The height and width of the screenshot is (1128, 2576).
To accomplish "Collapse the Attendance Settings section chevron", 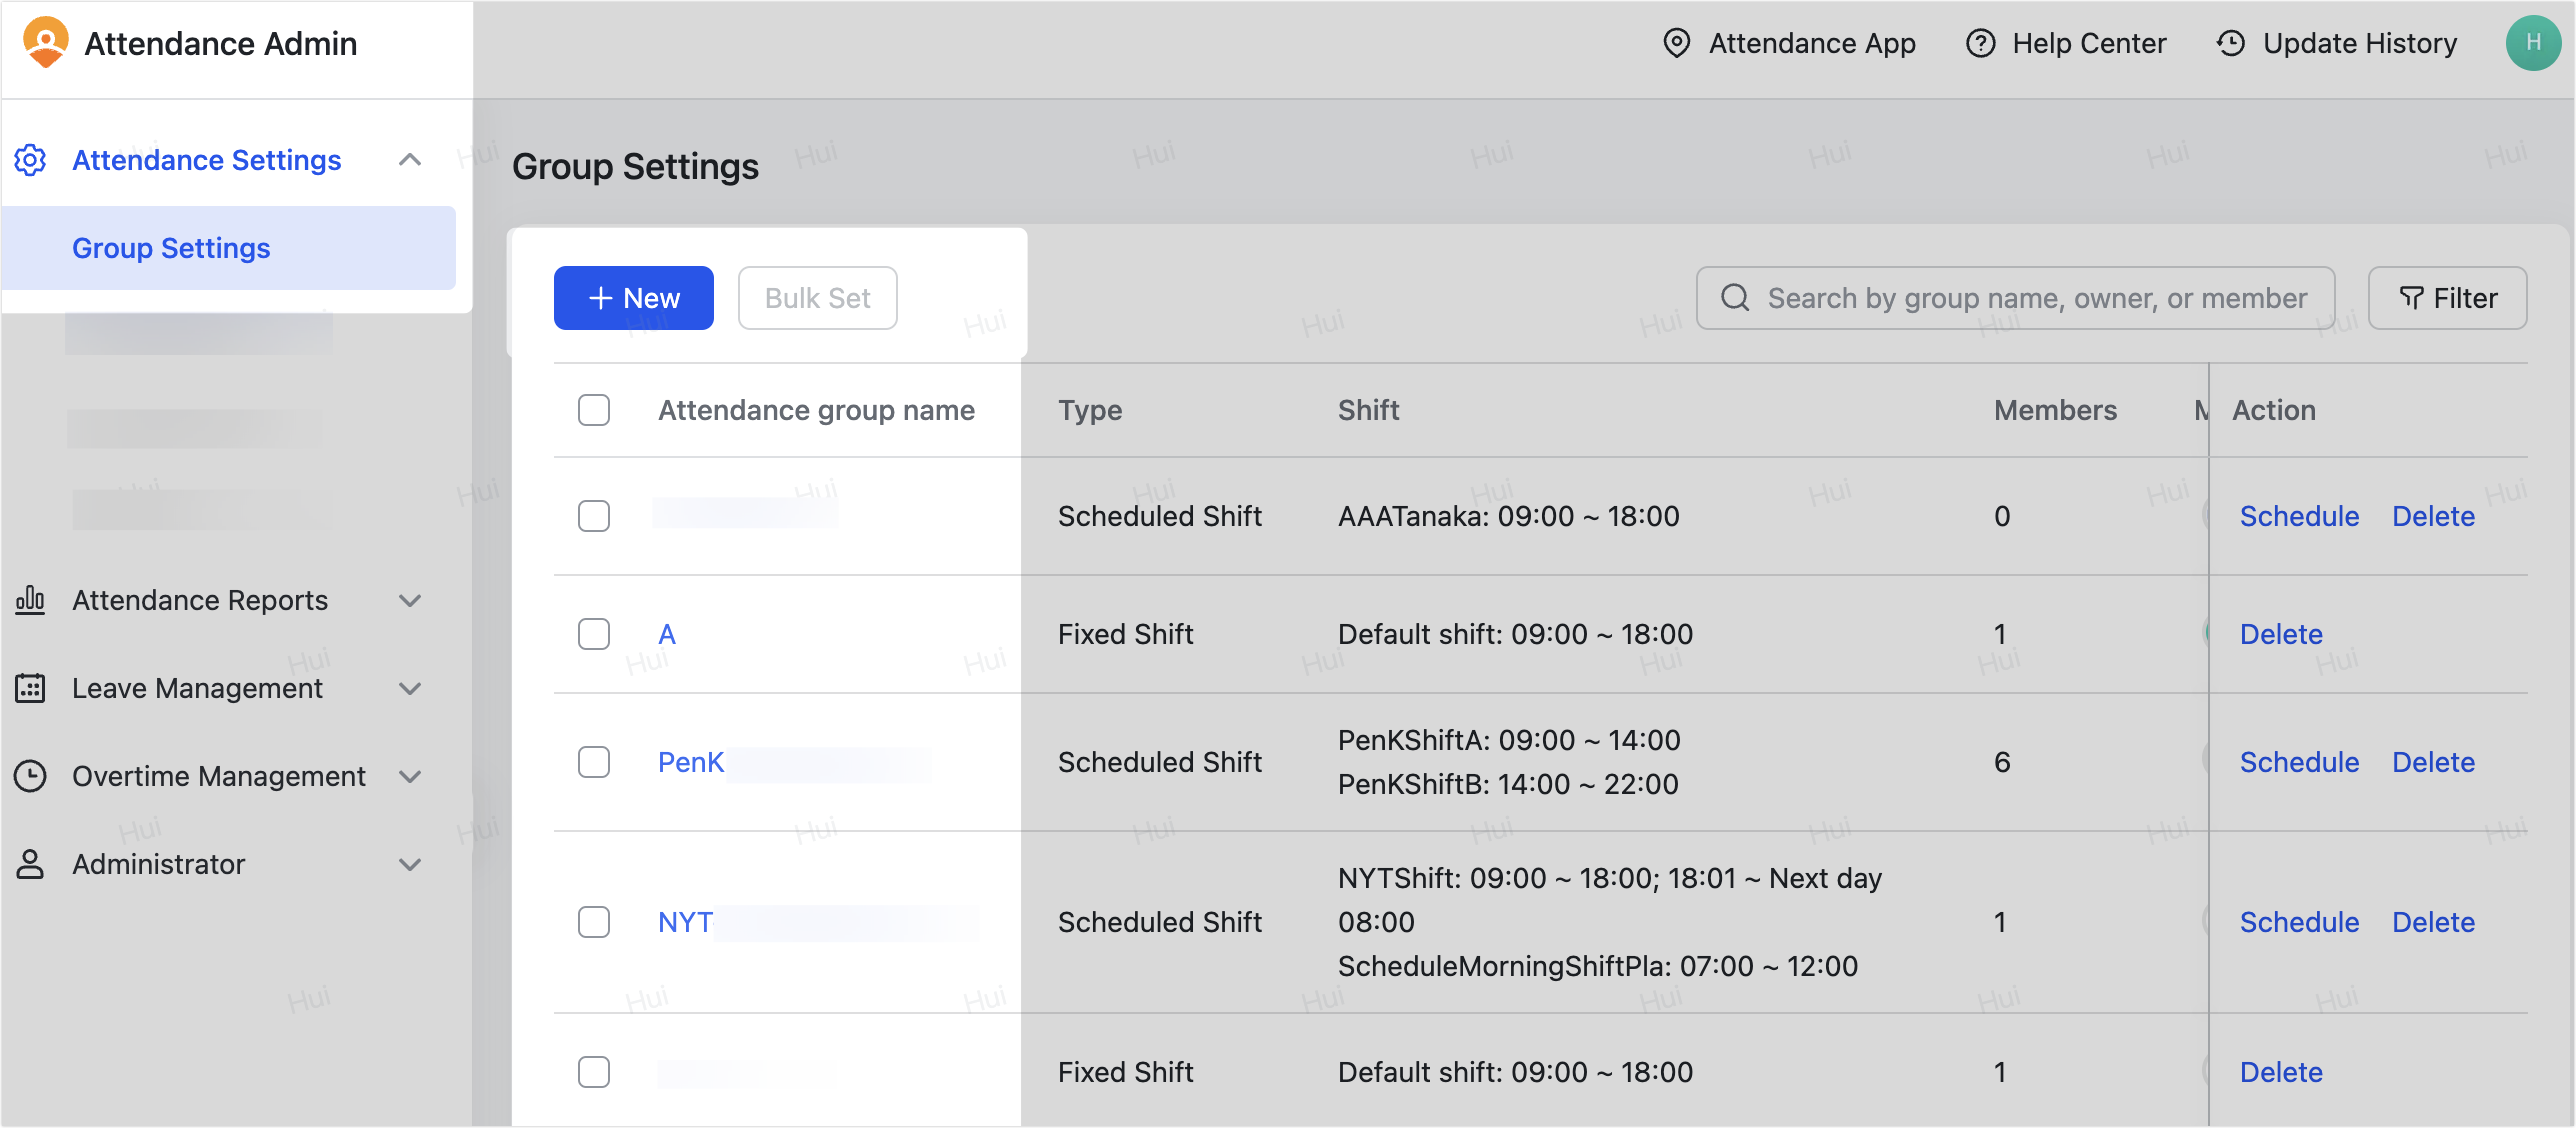I will 410,160.
